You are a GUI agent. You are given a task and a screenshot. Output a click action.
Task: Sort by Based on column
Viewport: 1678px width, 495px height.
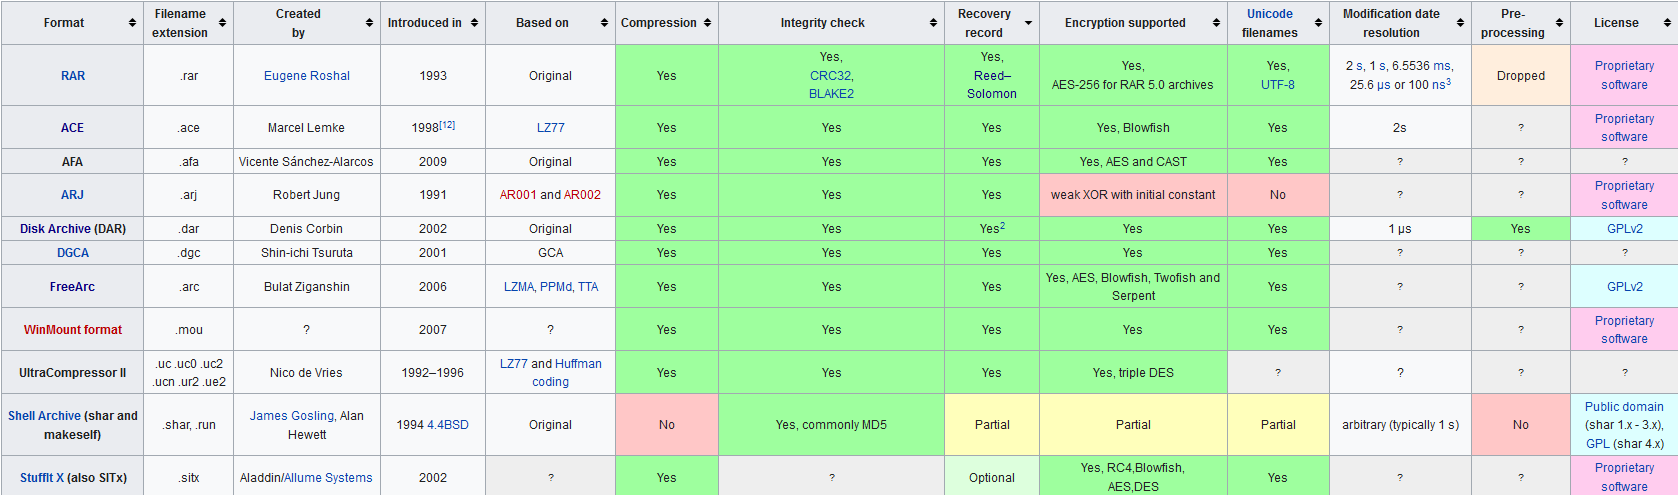604,23
